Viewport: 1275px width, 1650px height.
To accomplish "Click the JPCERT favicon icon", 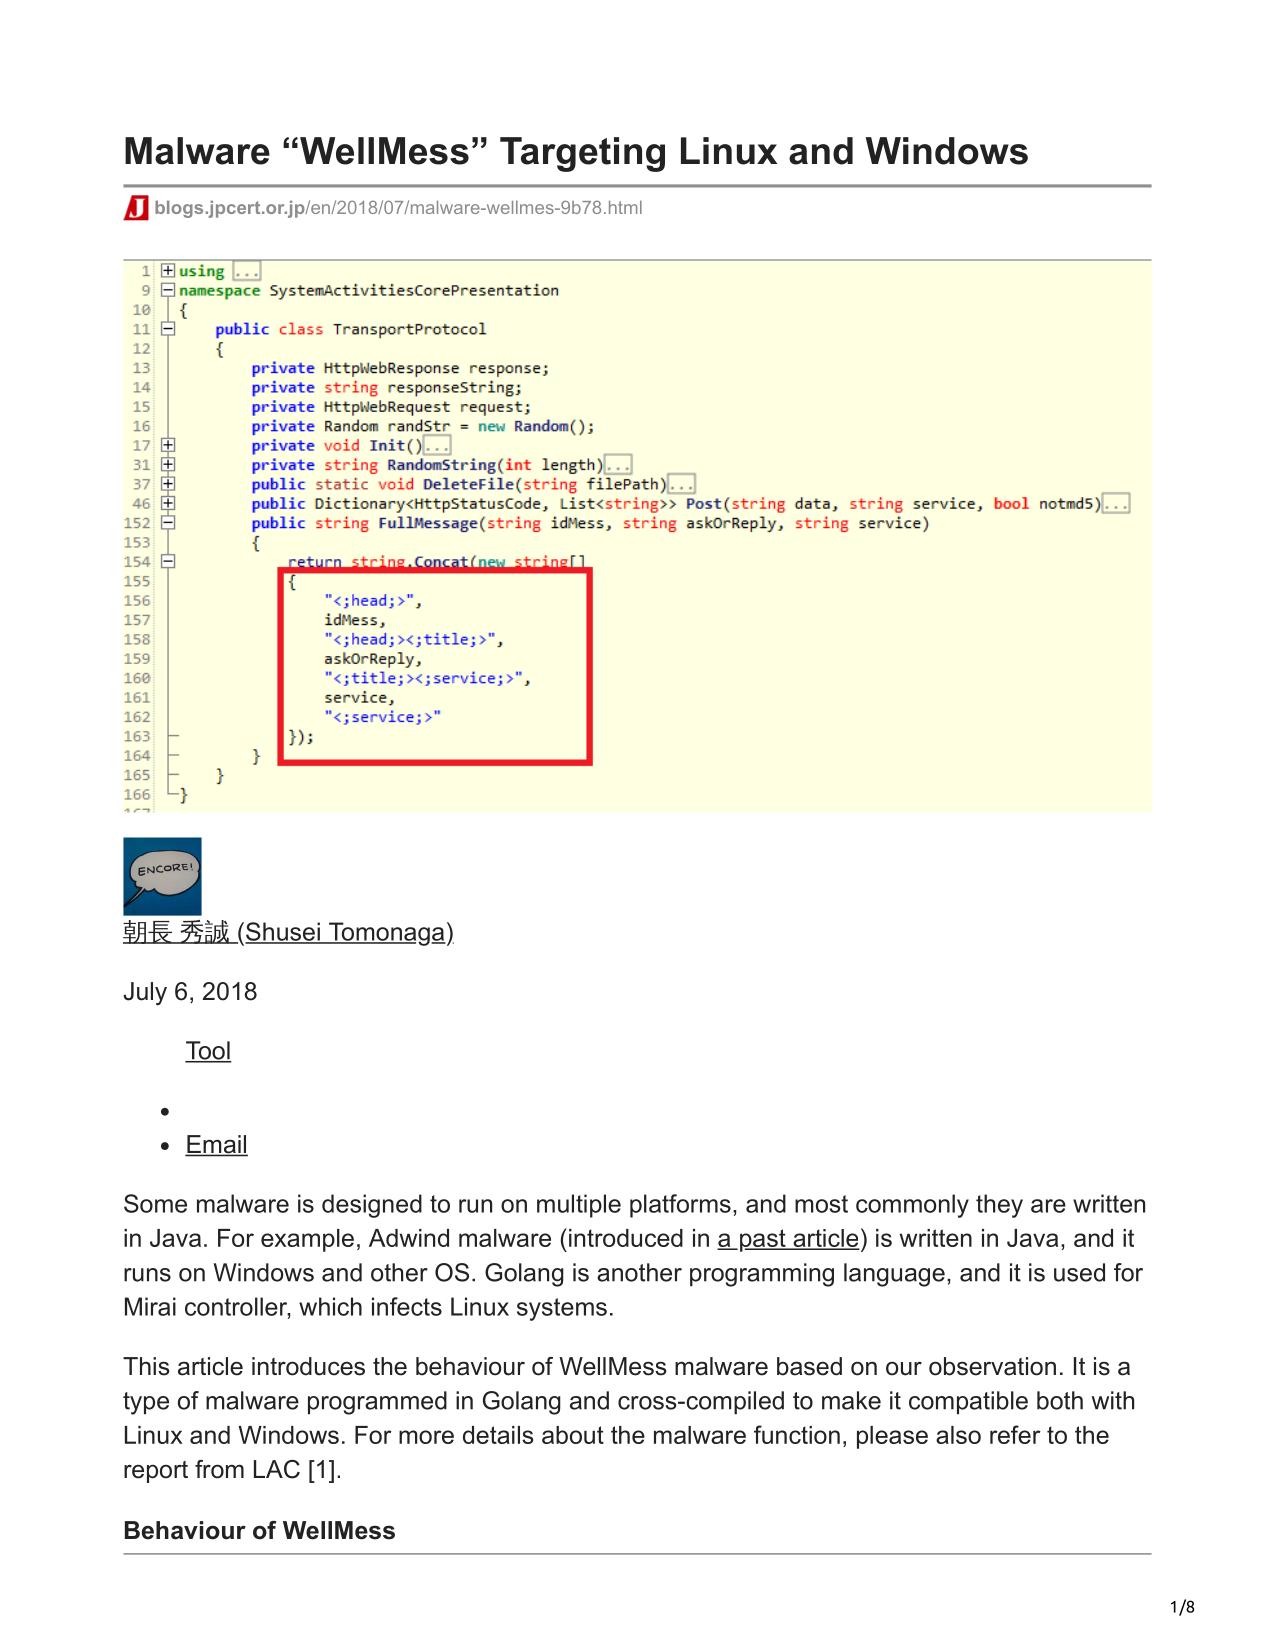I will tap(136, 208).
